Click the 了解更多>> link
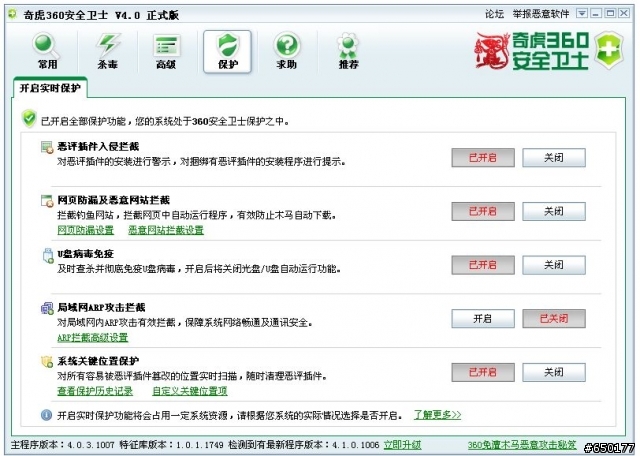 437,415
